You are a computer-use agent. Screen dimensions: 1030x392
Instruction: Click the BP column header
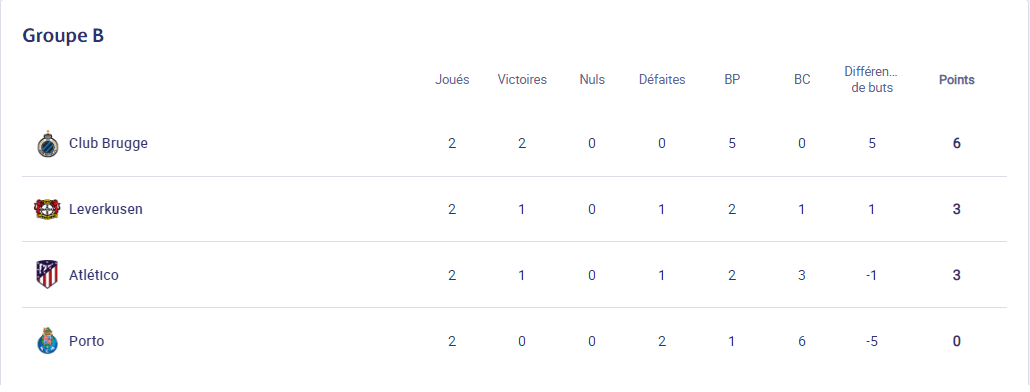(x=732, y=79)
